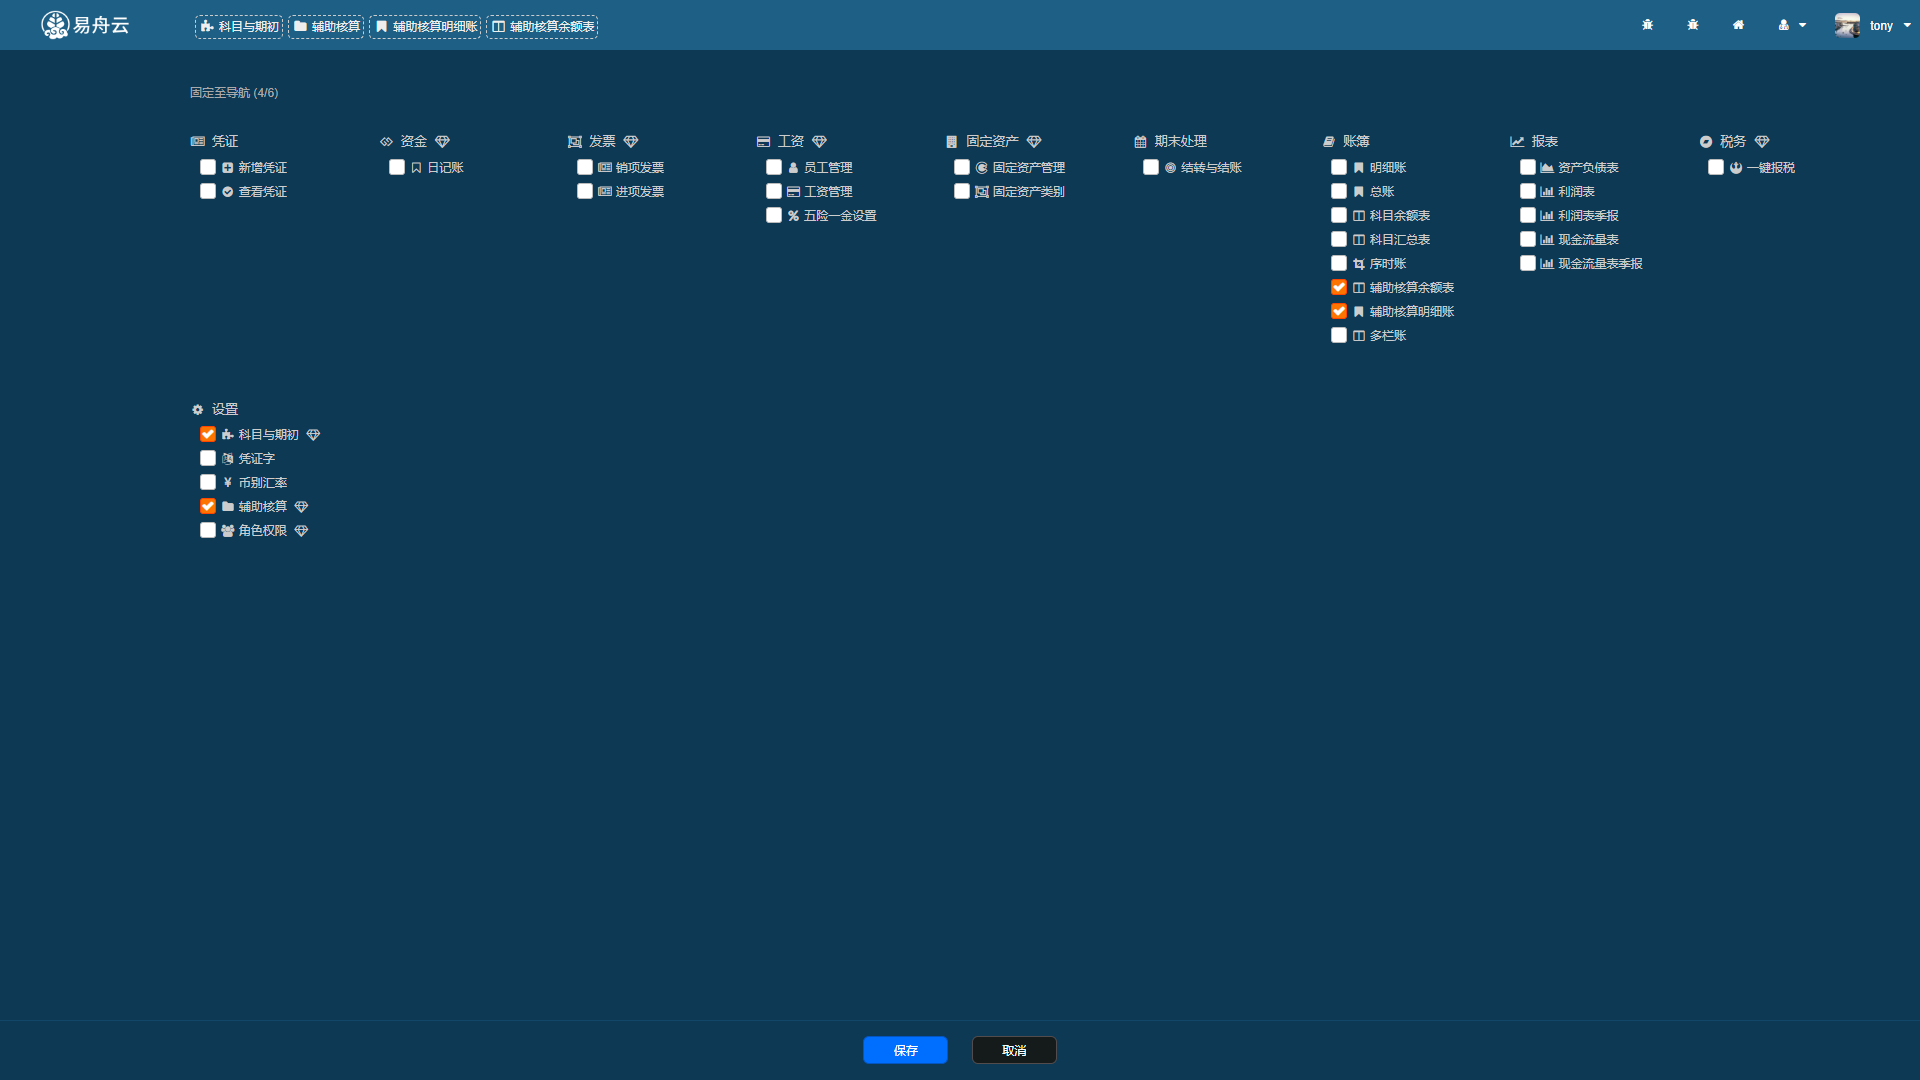Click the 取消 cancel button
The height and width of the screenshot is (1080, 1920).
coord(1014,1050)
